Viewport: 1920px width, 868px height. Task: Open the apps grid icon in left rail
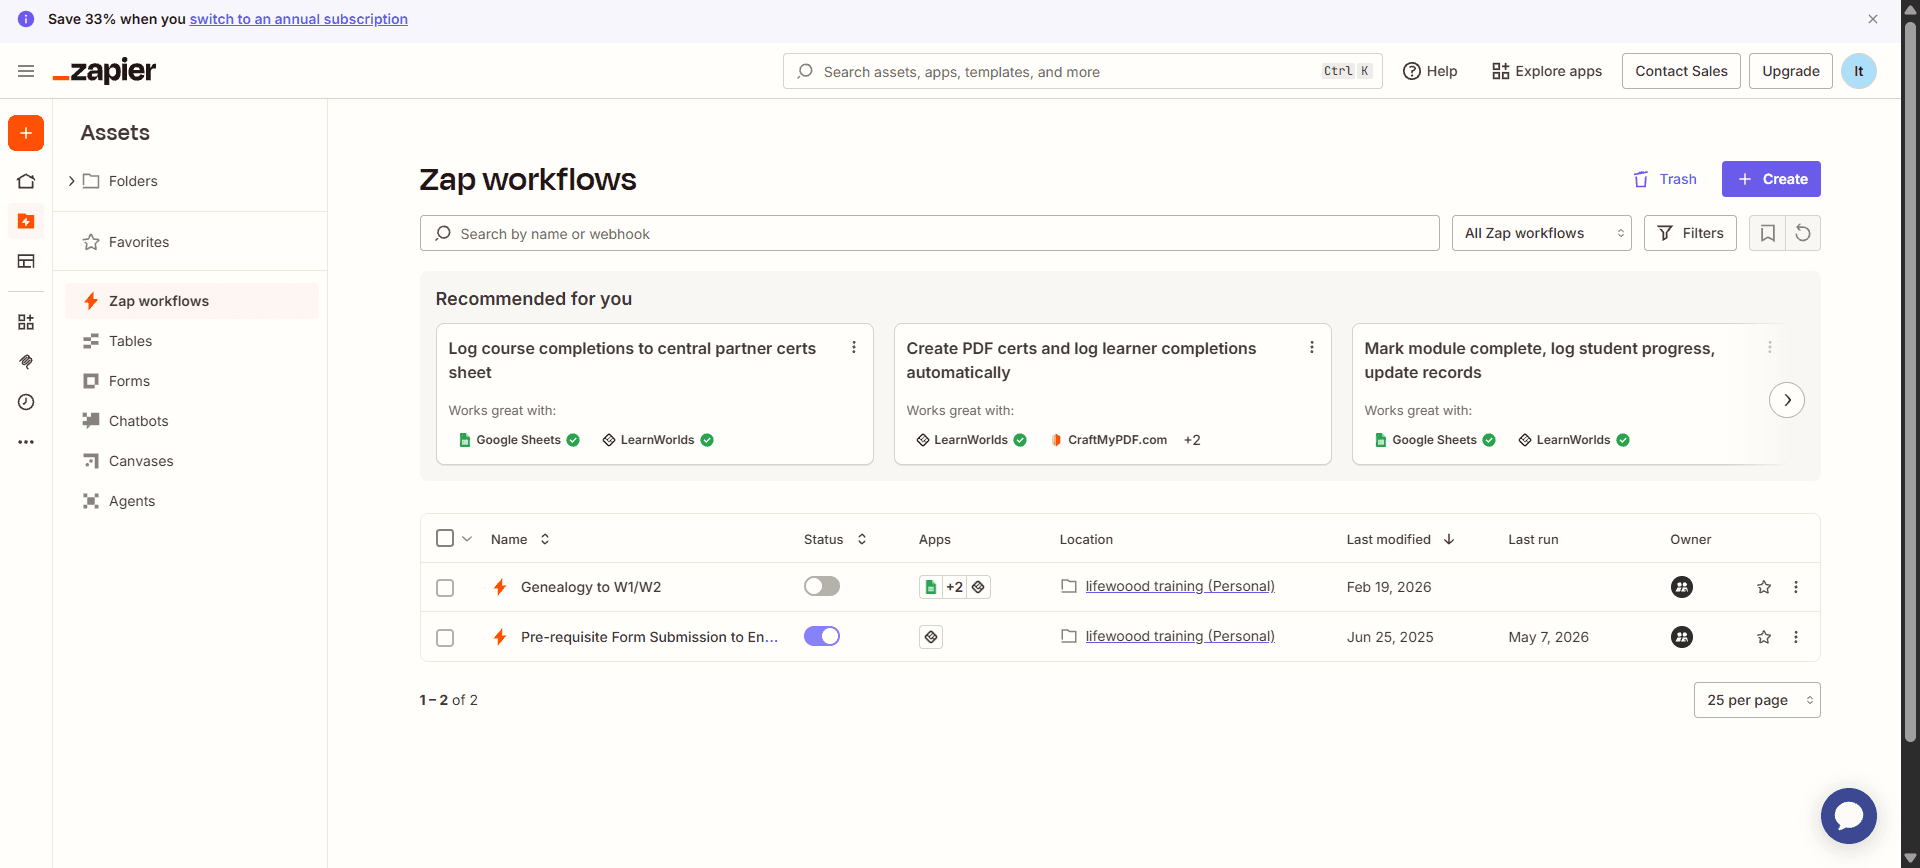click(x=26, y=322)
